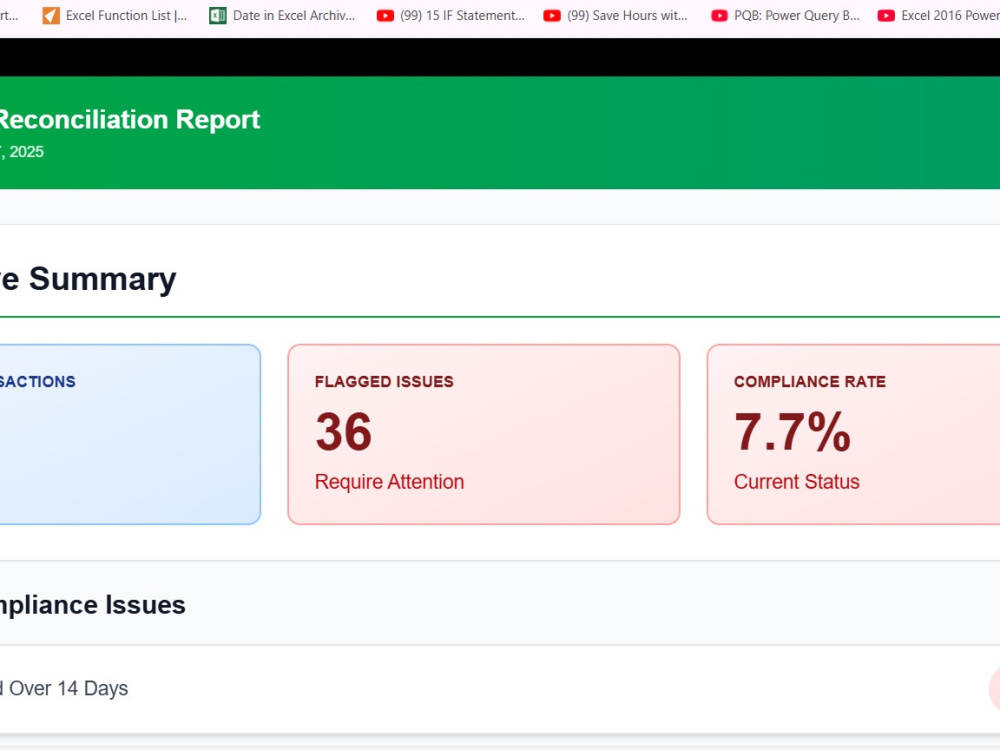The image size is (1000, 750).
Task: Click the YouTube icon beside Save Hours
Action: coord(552,15)
